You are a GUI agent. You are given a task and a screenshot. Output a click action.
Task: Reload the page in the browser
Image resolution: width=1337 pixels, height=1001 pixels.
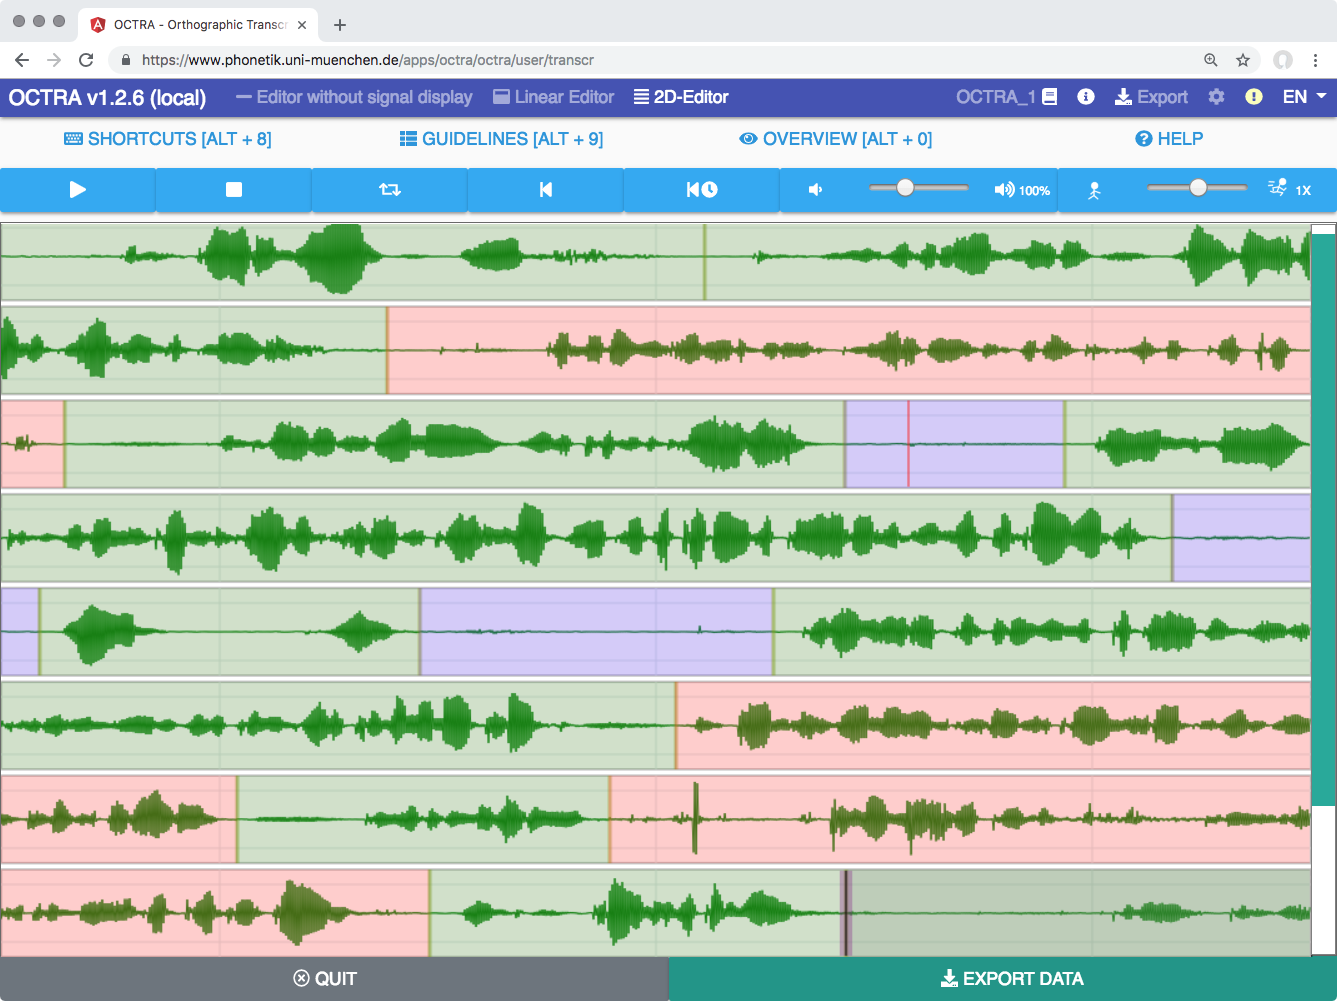point(86,60)
